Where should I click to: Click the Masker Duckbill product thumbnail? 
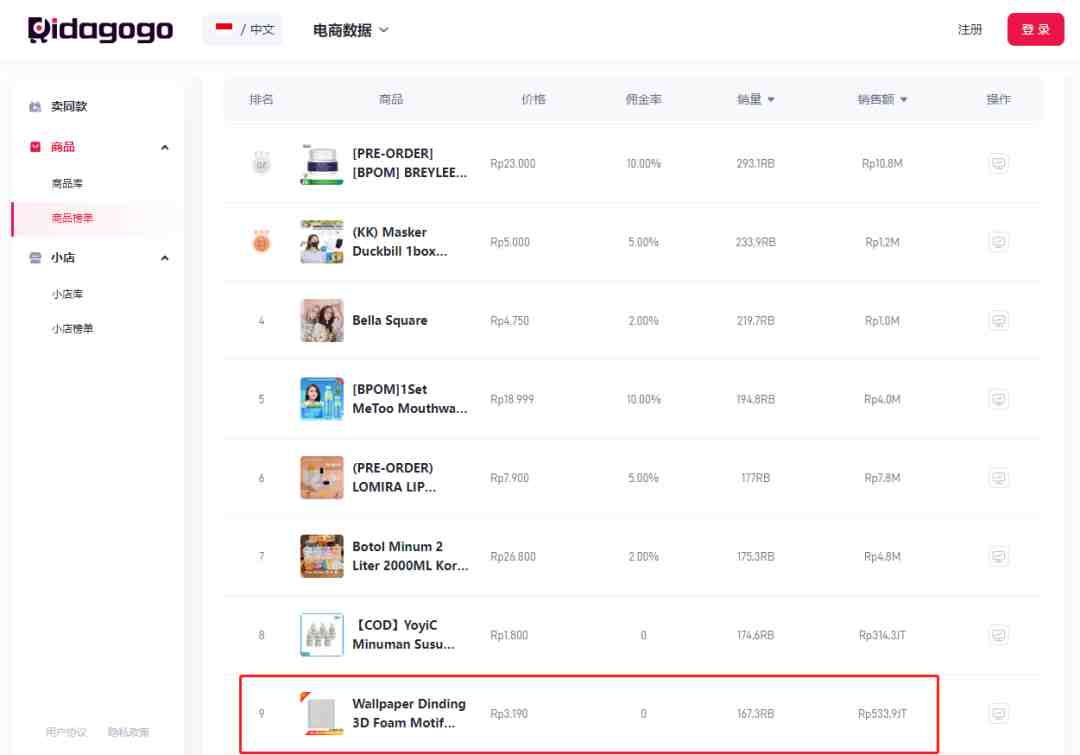click(x=322, y=242)
